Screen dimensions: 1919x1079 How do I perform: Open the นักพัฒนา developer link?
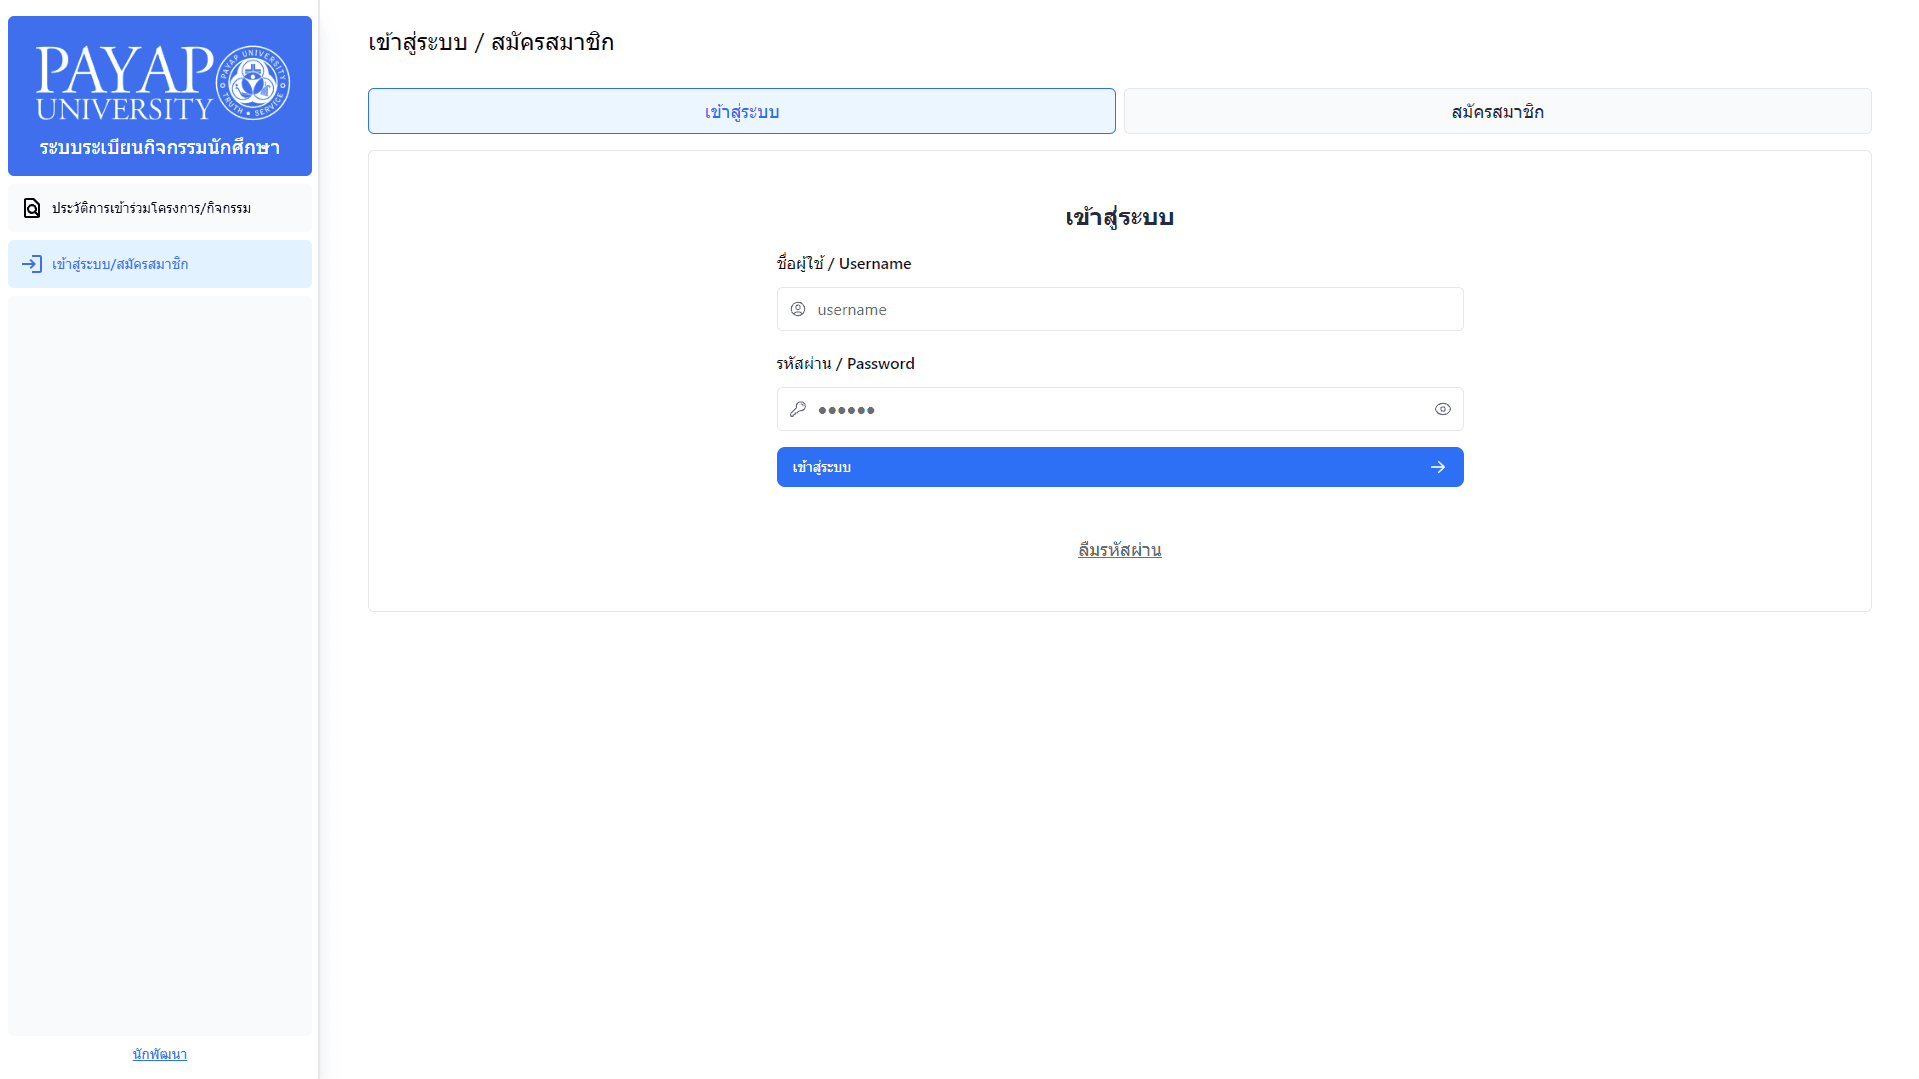pos(160,1054)
